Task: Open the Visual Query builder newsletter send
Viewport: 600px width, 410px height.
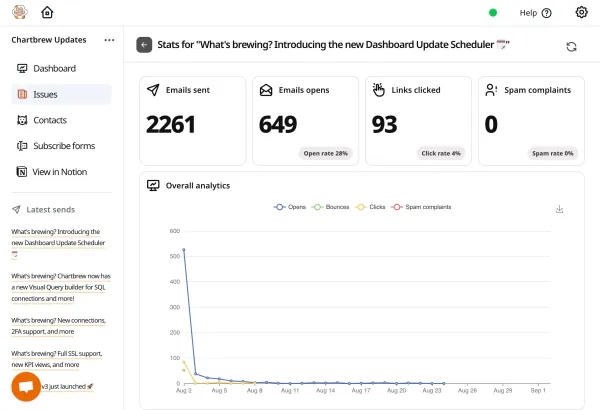Action: coord(61,287)
